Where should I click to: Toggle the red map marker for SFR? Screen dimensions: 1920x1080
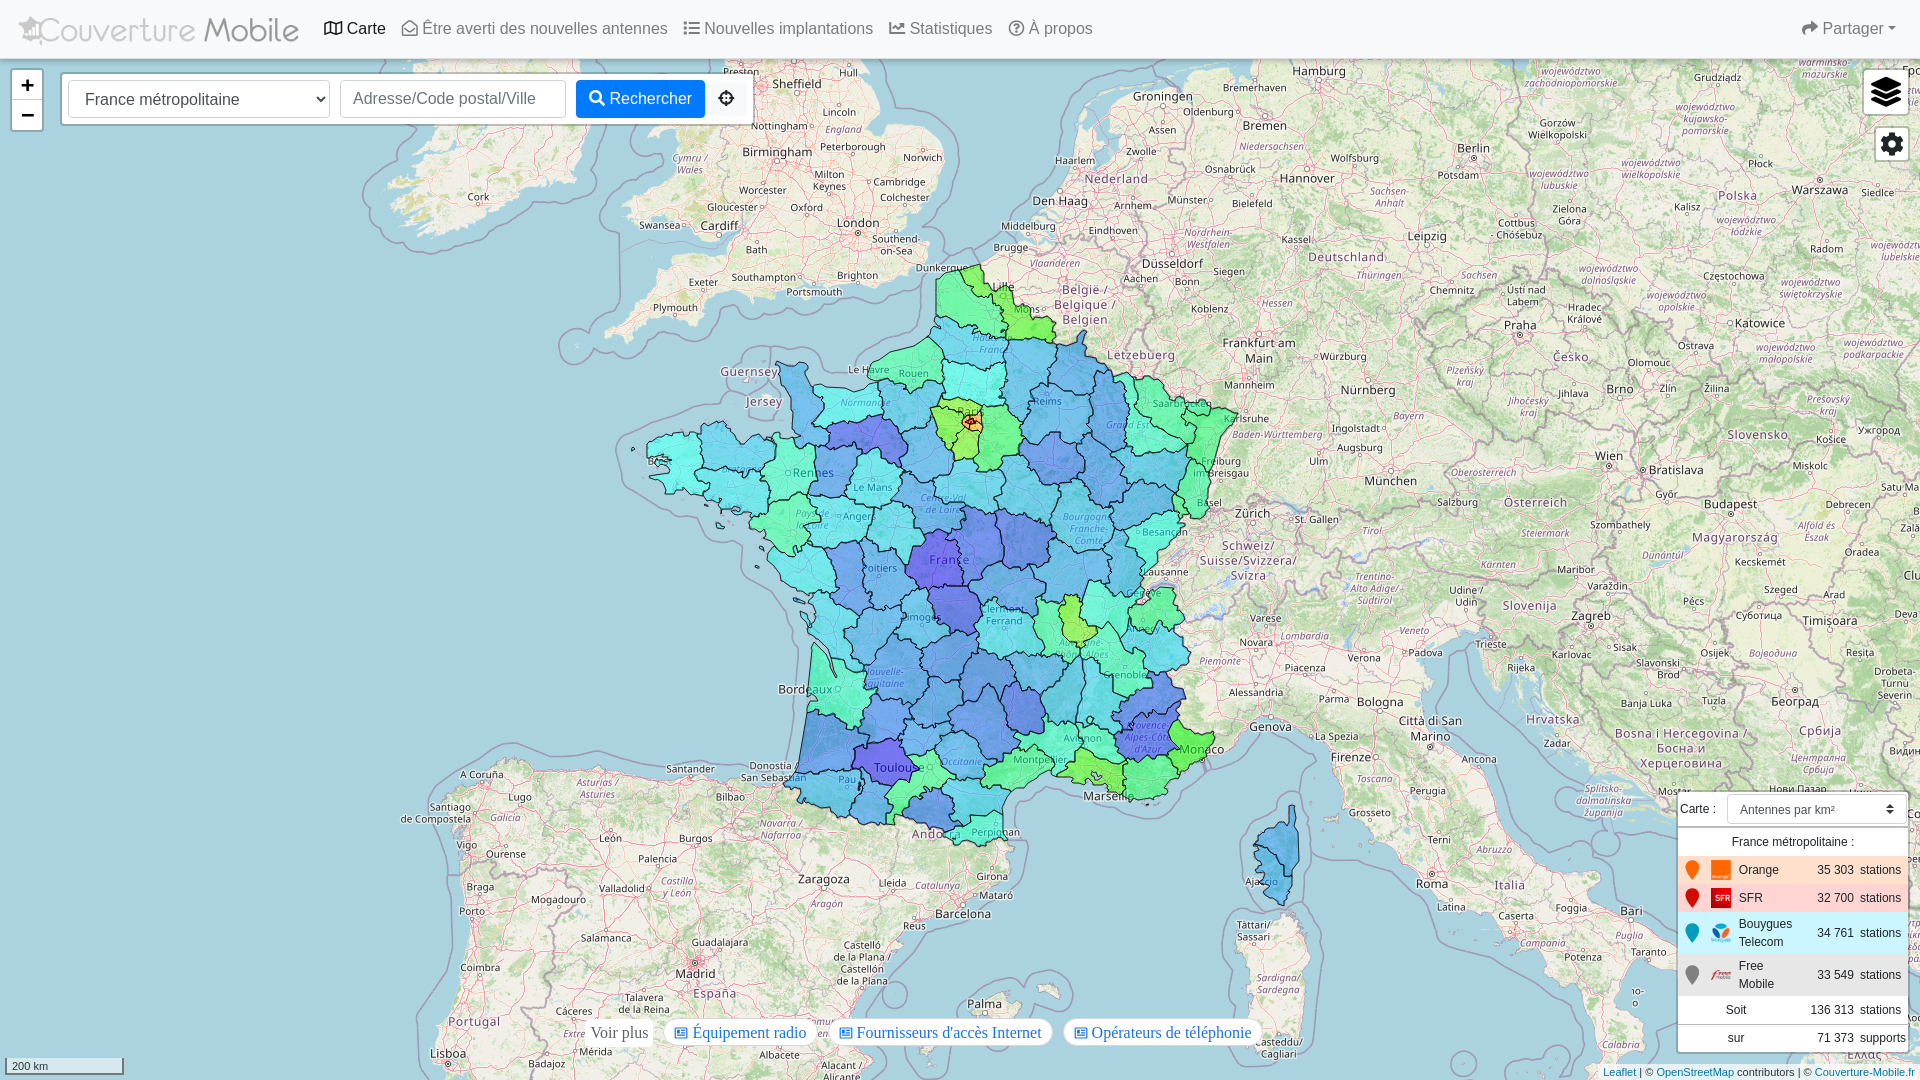tap(1692, 898)
